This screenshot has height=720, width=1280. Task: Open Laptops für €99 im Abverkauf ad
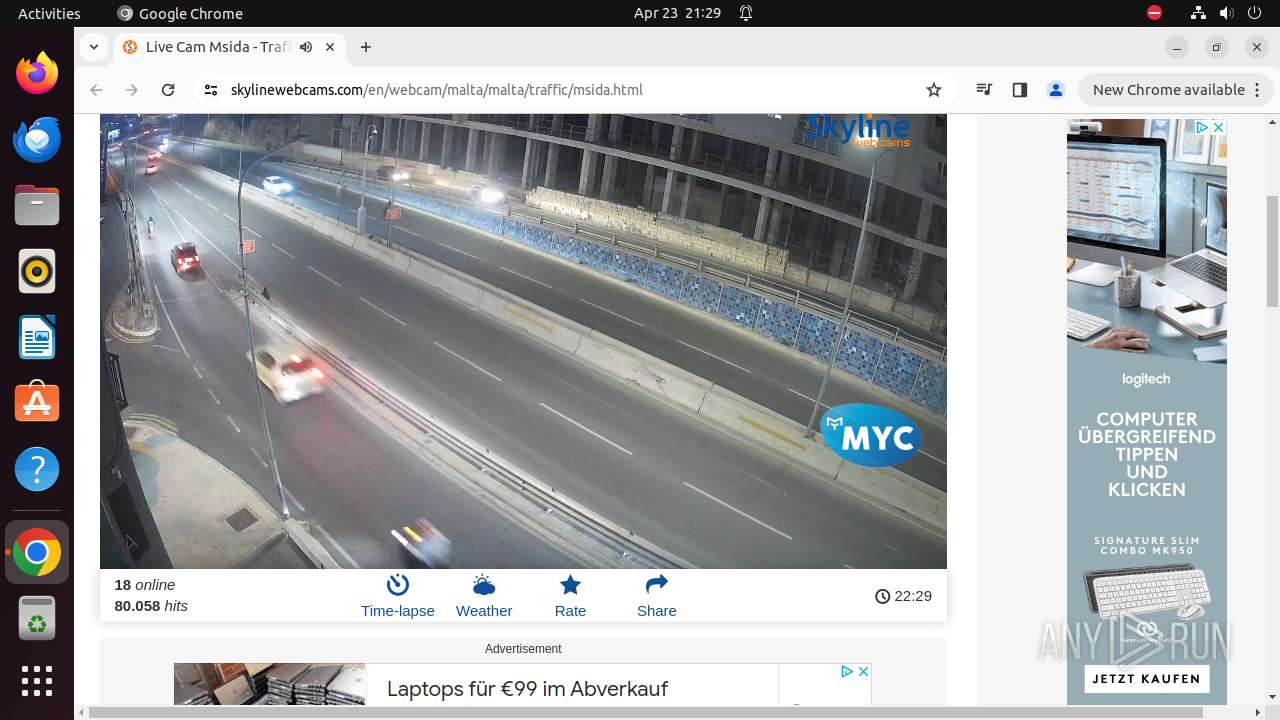click(527, 689)
